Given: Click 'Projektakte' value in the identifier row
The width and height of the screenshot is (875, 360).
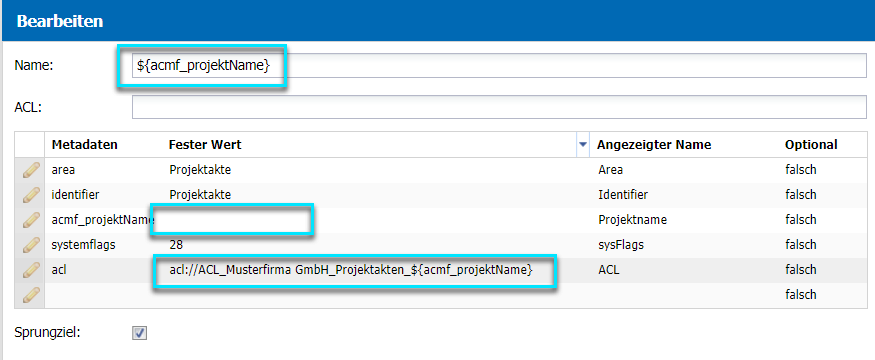Looking at the screenshot, I should (x=200, y=195).
